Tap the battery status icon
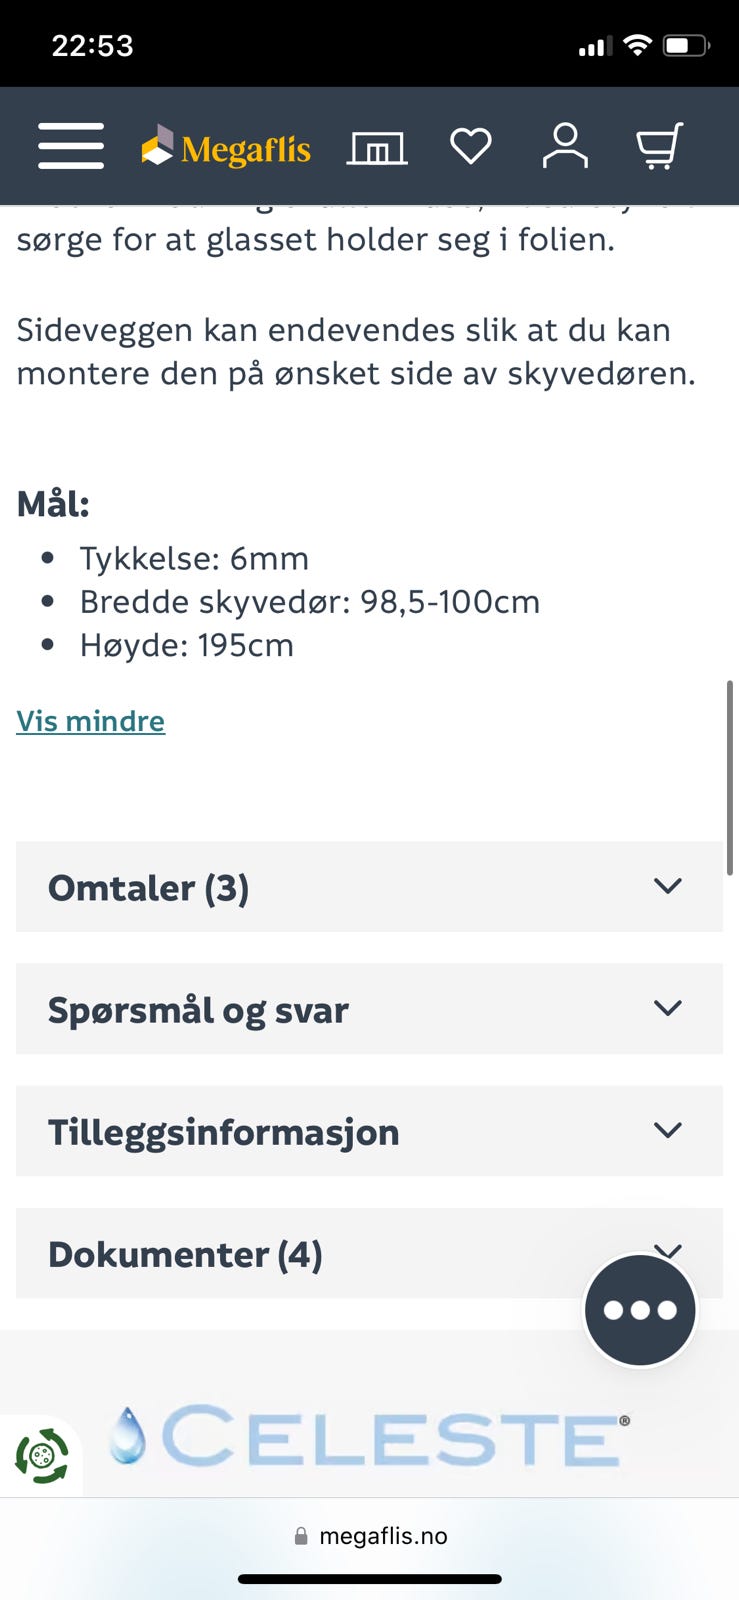The image size is (739, 1600). point(686,45)
